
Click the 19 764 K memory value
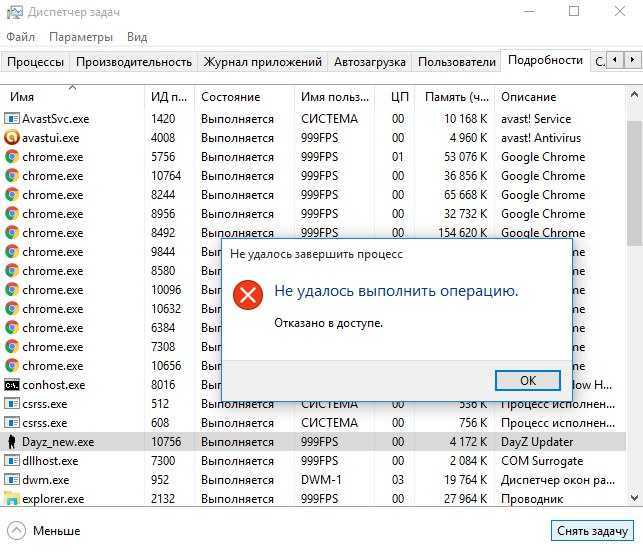[465, 480]
